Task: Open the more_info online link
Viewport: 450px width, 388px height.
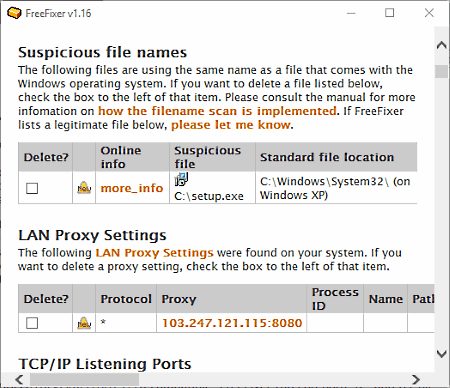Action: pos(132,188)
